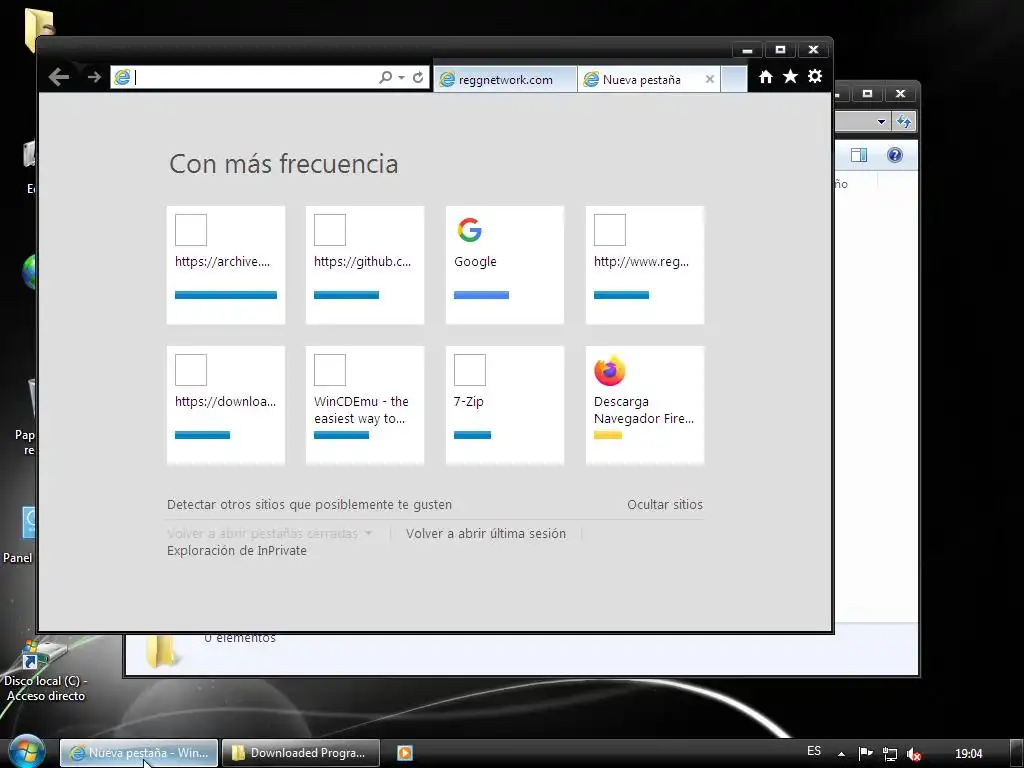Toggle preview pane icon in Explorer window

click(859, 155)
